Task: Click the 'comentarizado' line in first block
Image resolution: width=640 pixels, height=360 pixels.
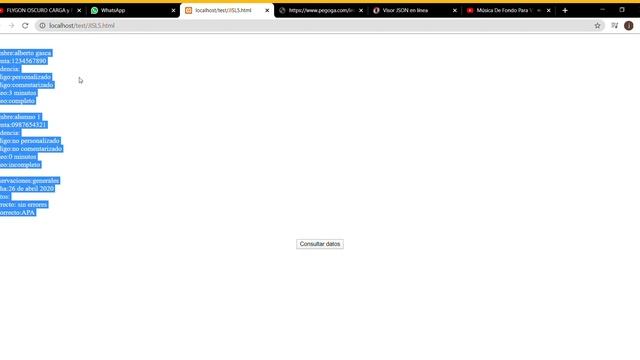Action: point(27,85)
